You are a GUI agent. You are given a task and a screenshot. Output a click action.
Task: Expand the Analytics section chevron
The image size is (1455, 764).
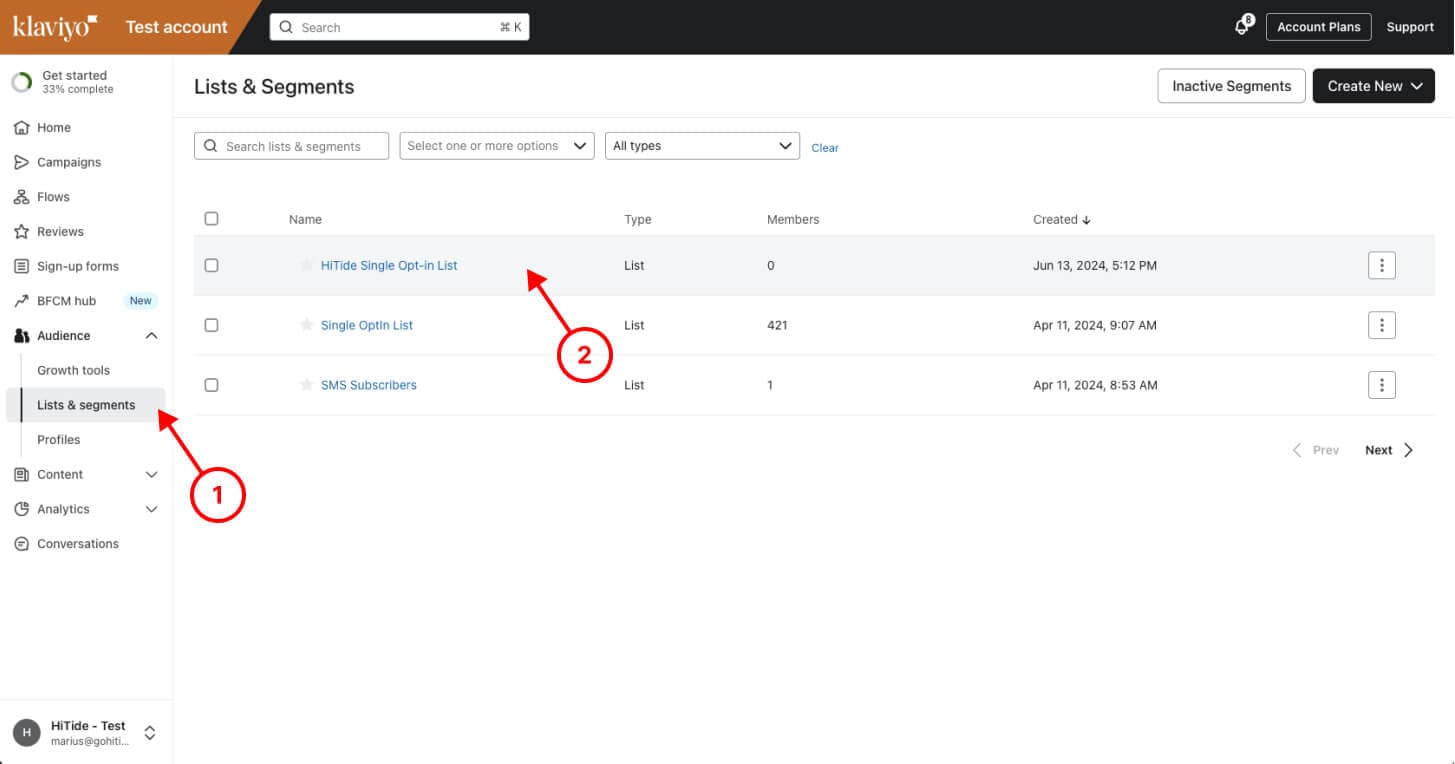152,509
